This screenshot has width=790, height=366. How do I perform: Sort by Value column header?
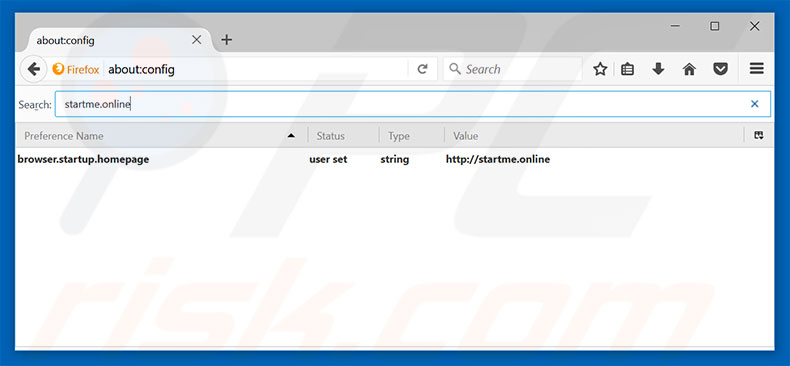tap(594, 136)
